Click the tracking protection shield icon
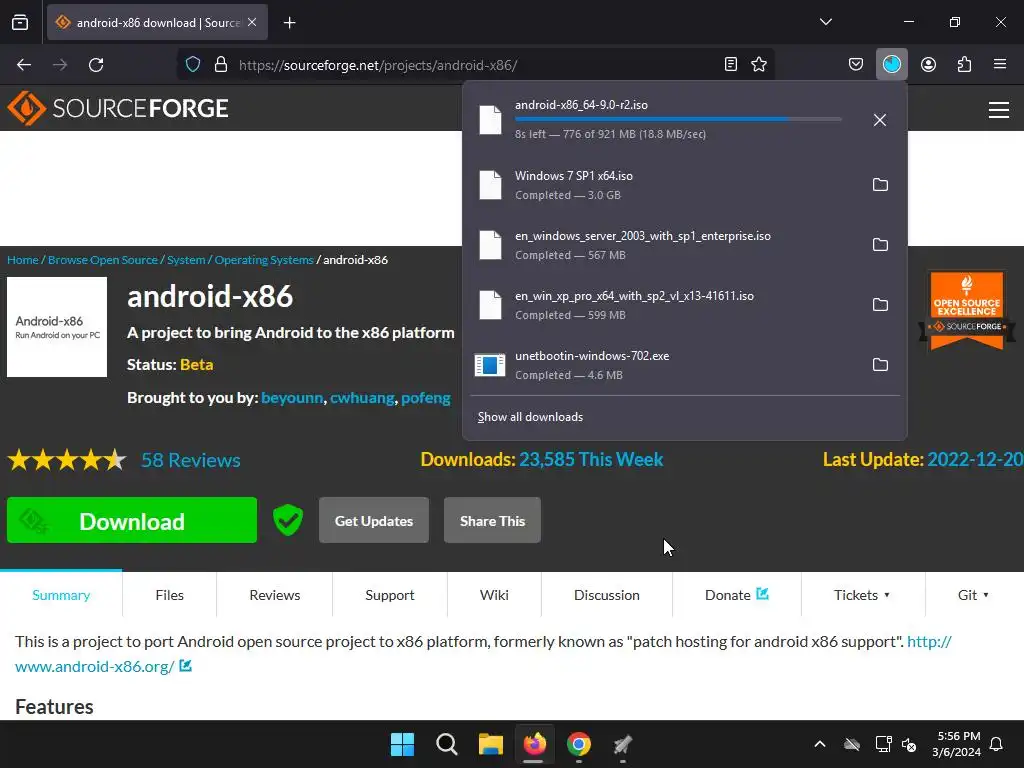Image resolution: width=1024 pixels, height=768 pixels. (193, 64)
